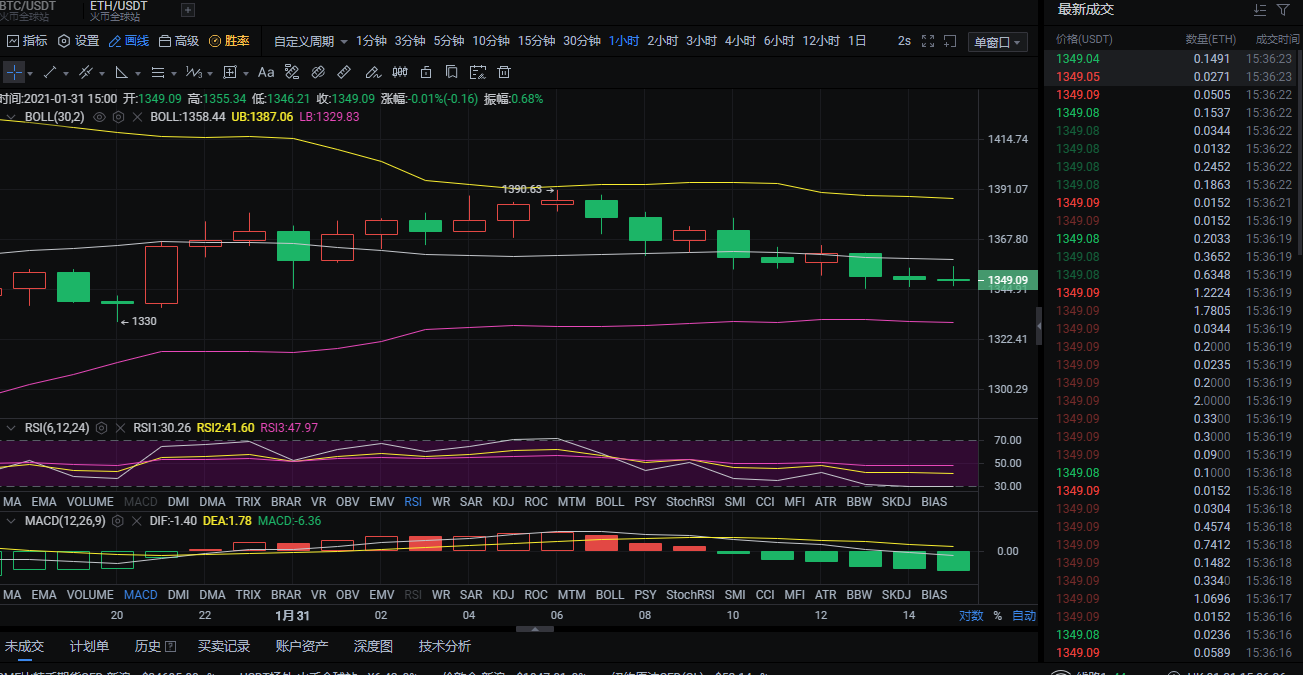The image size is (1303, 675).
Task: Toggle BOLL indicator visibility eye
Action: [99, 117]
